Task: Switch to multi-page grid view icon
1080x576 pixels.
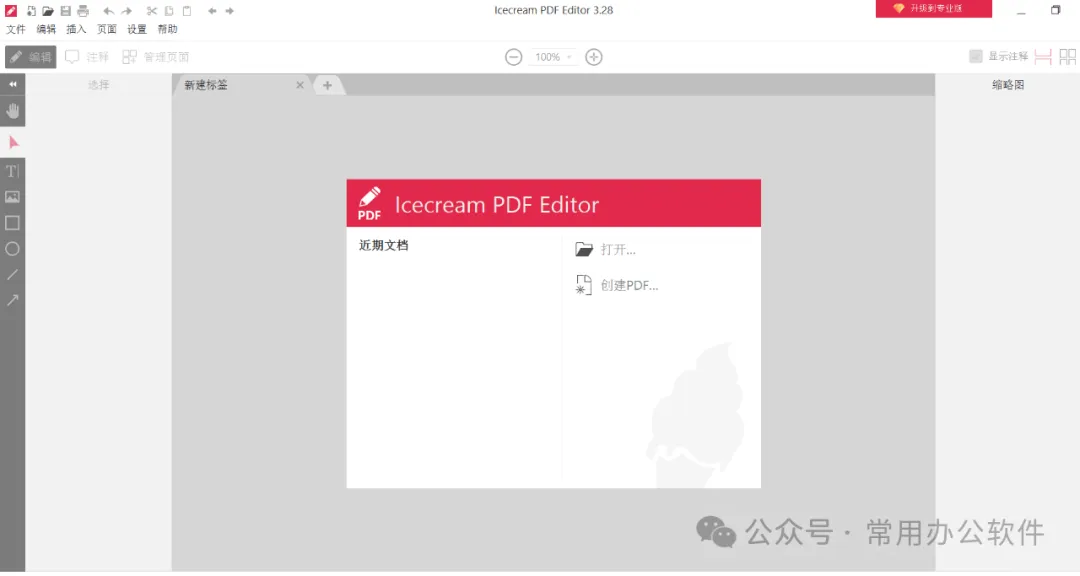Action: (1068, 57)
